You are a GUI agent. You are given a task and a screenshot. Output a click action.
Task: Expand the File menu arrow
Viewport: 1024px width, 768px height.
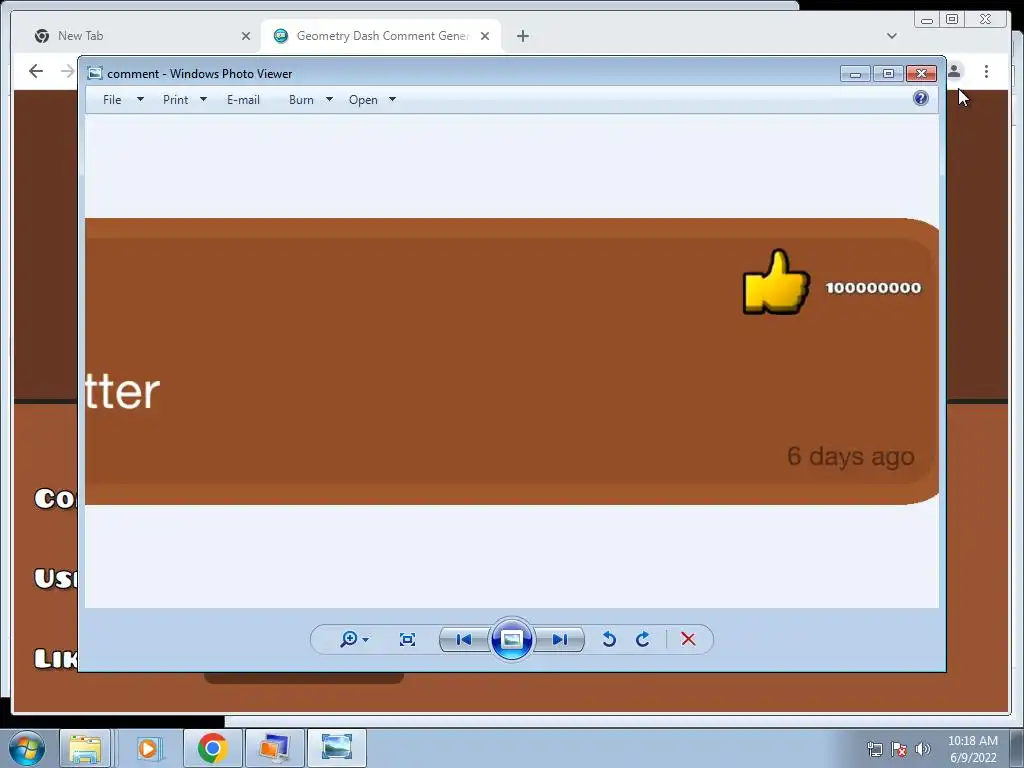click(140, 99)
